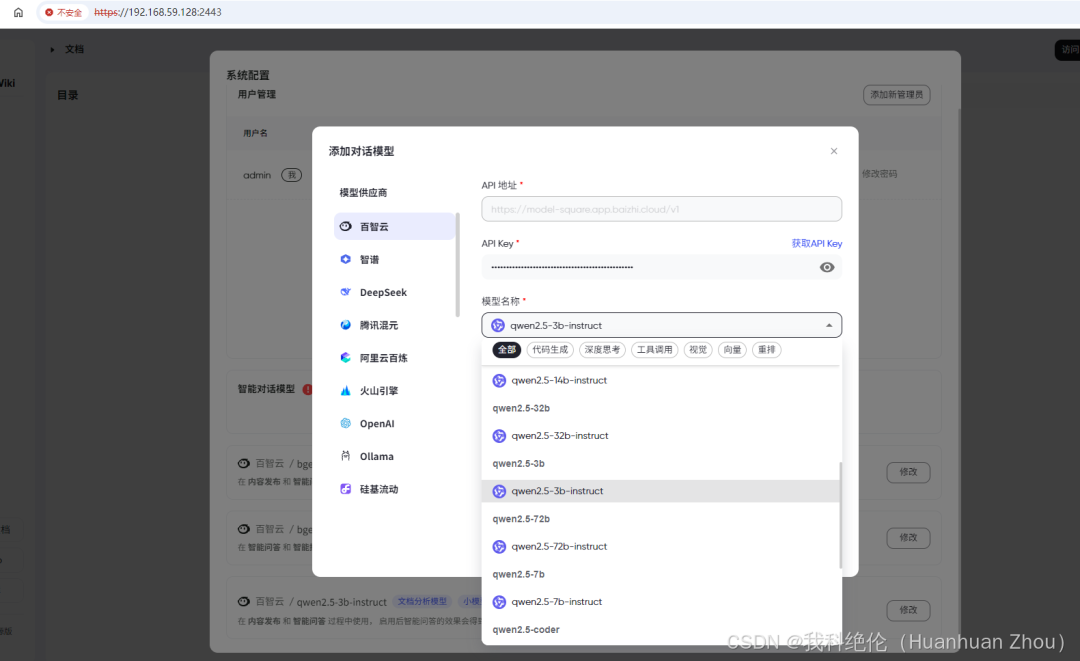Close the 添加对话模型 dialog
1080x661 pixels.
[834, 151]
